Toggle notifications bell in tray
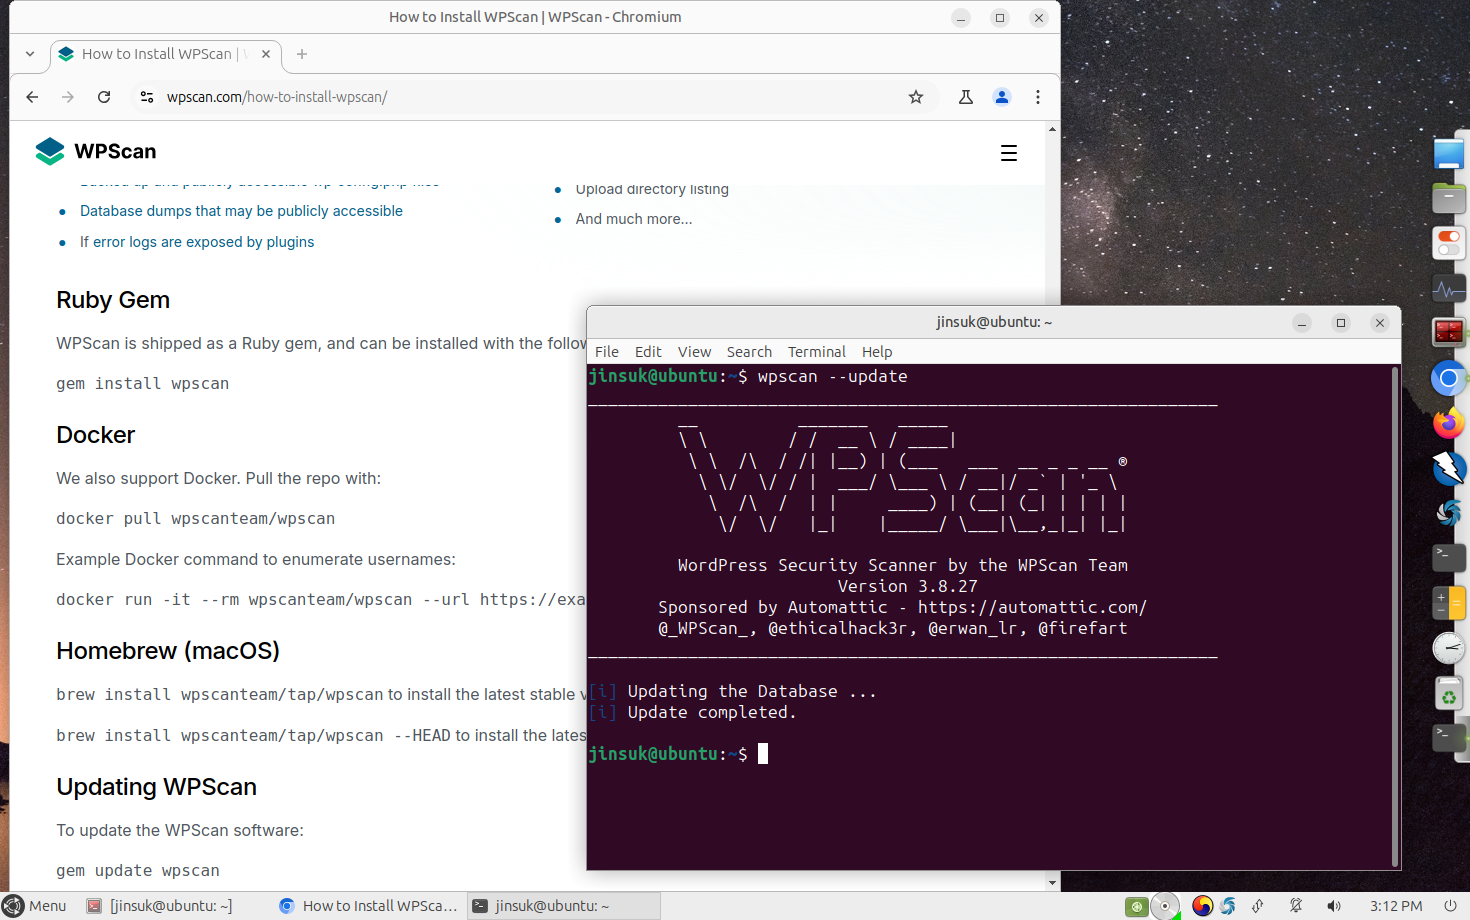Screen dimensions: 1470x920 [1296, 906]
